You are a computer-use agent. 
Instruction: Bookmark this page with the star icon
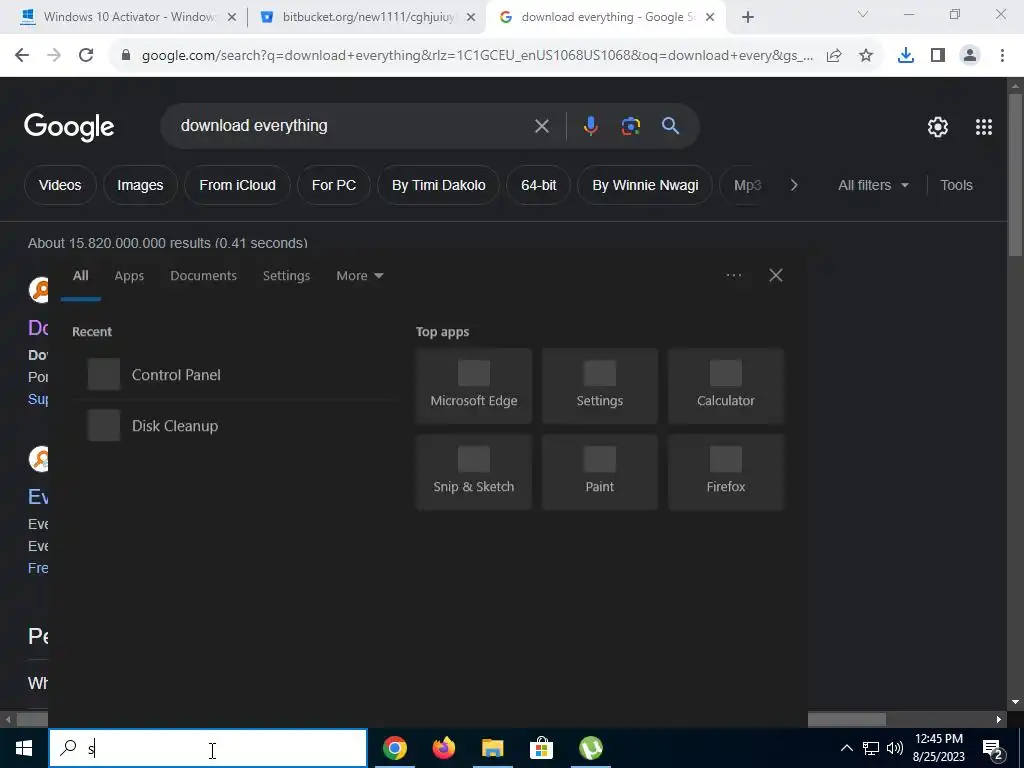click(866, 56)
